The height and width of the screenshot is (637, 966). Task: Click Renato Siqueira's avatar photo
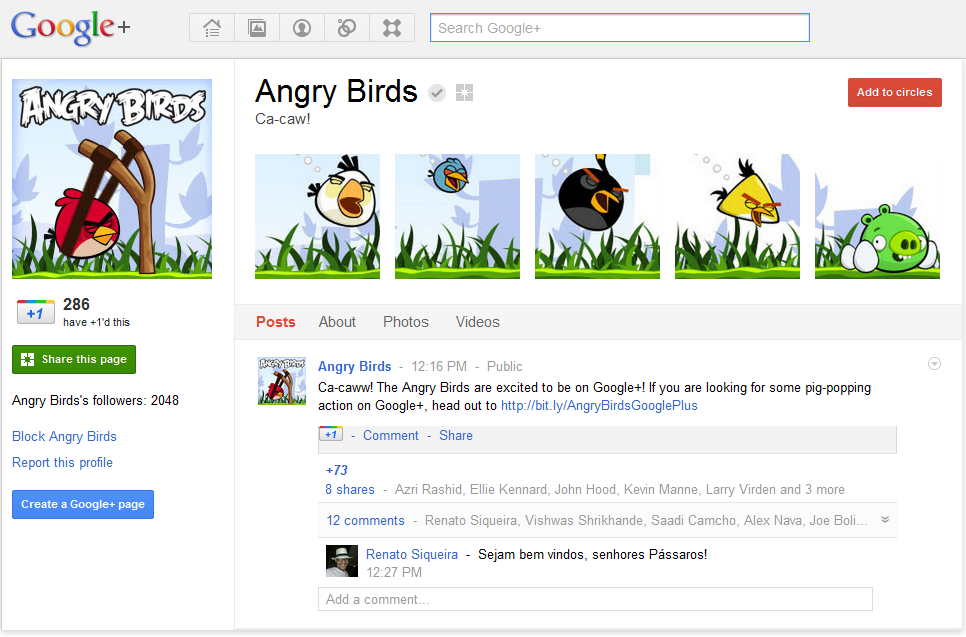tap(342, 561)
